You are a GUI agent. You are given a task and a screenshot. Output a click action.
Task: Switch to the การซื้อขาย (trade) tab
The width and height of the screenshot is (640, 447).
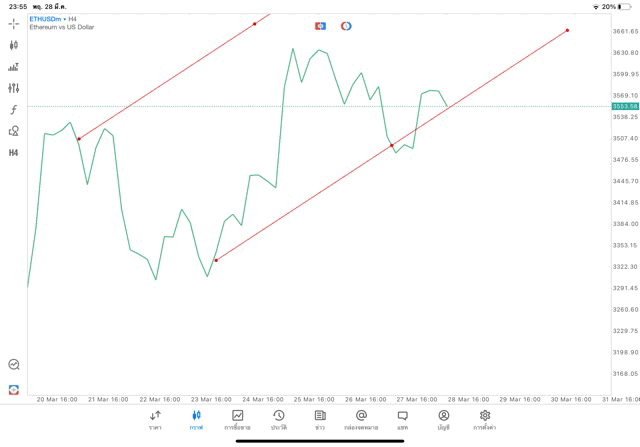238,419
